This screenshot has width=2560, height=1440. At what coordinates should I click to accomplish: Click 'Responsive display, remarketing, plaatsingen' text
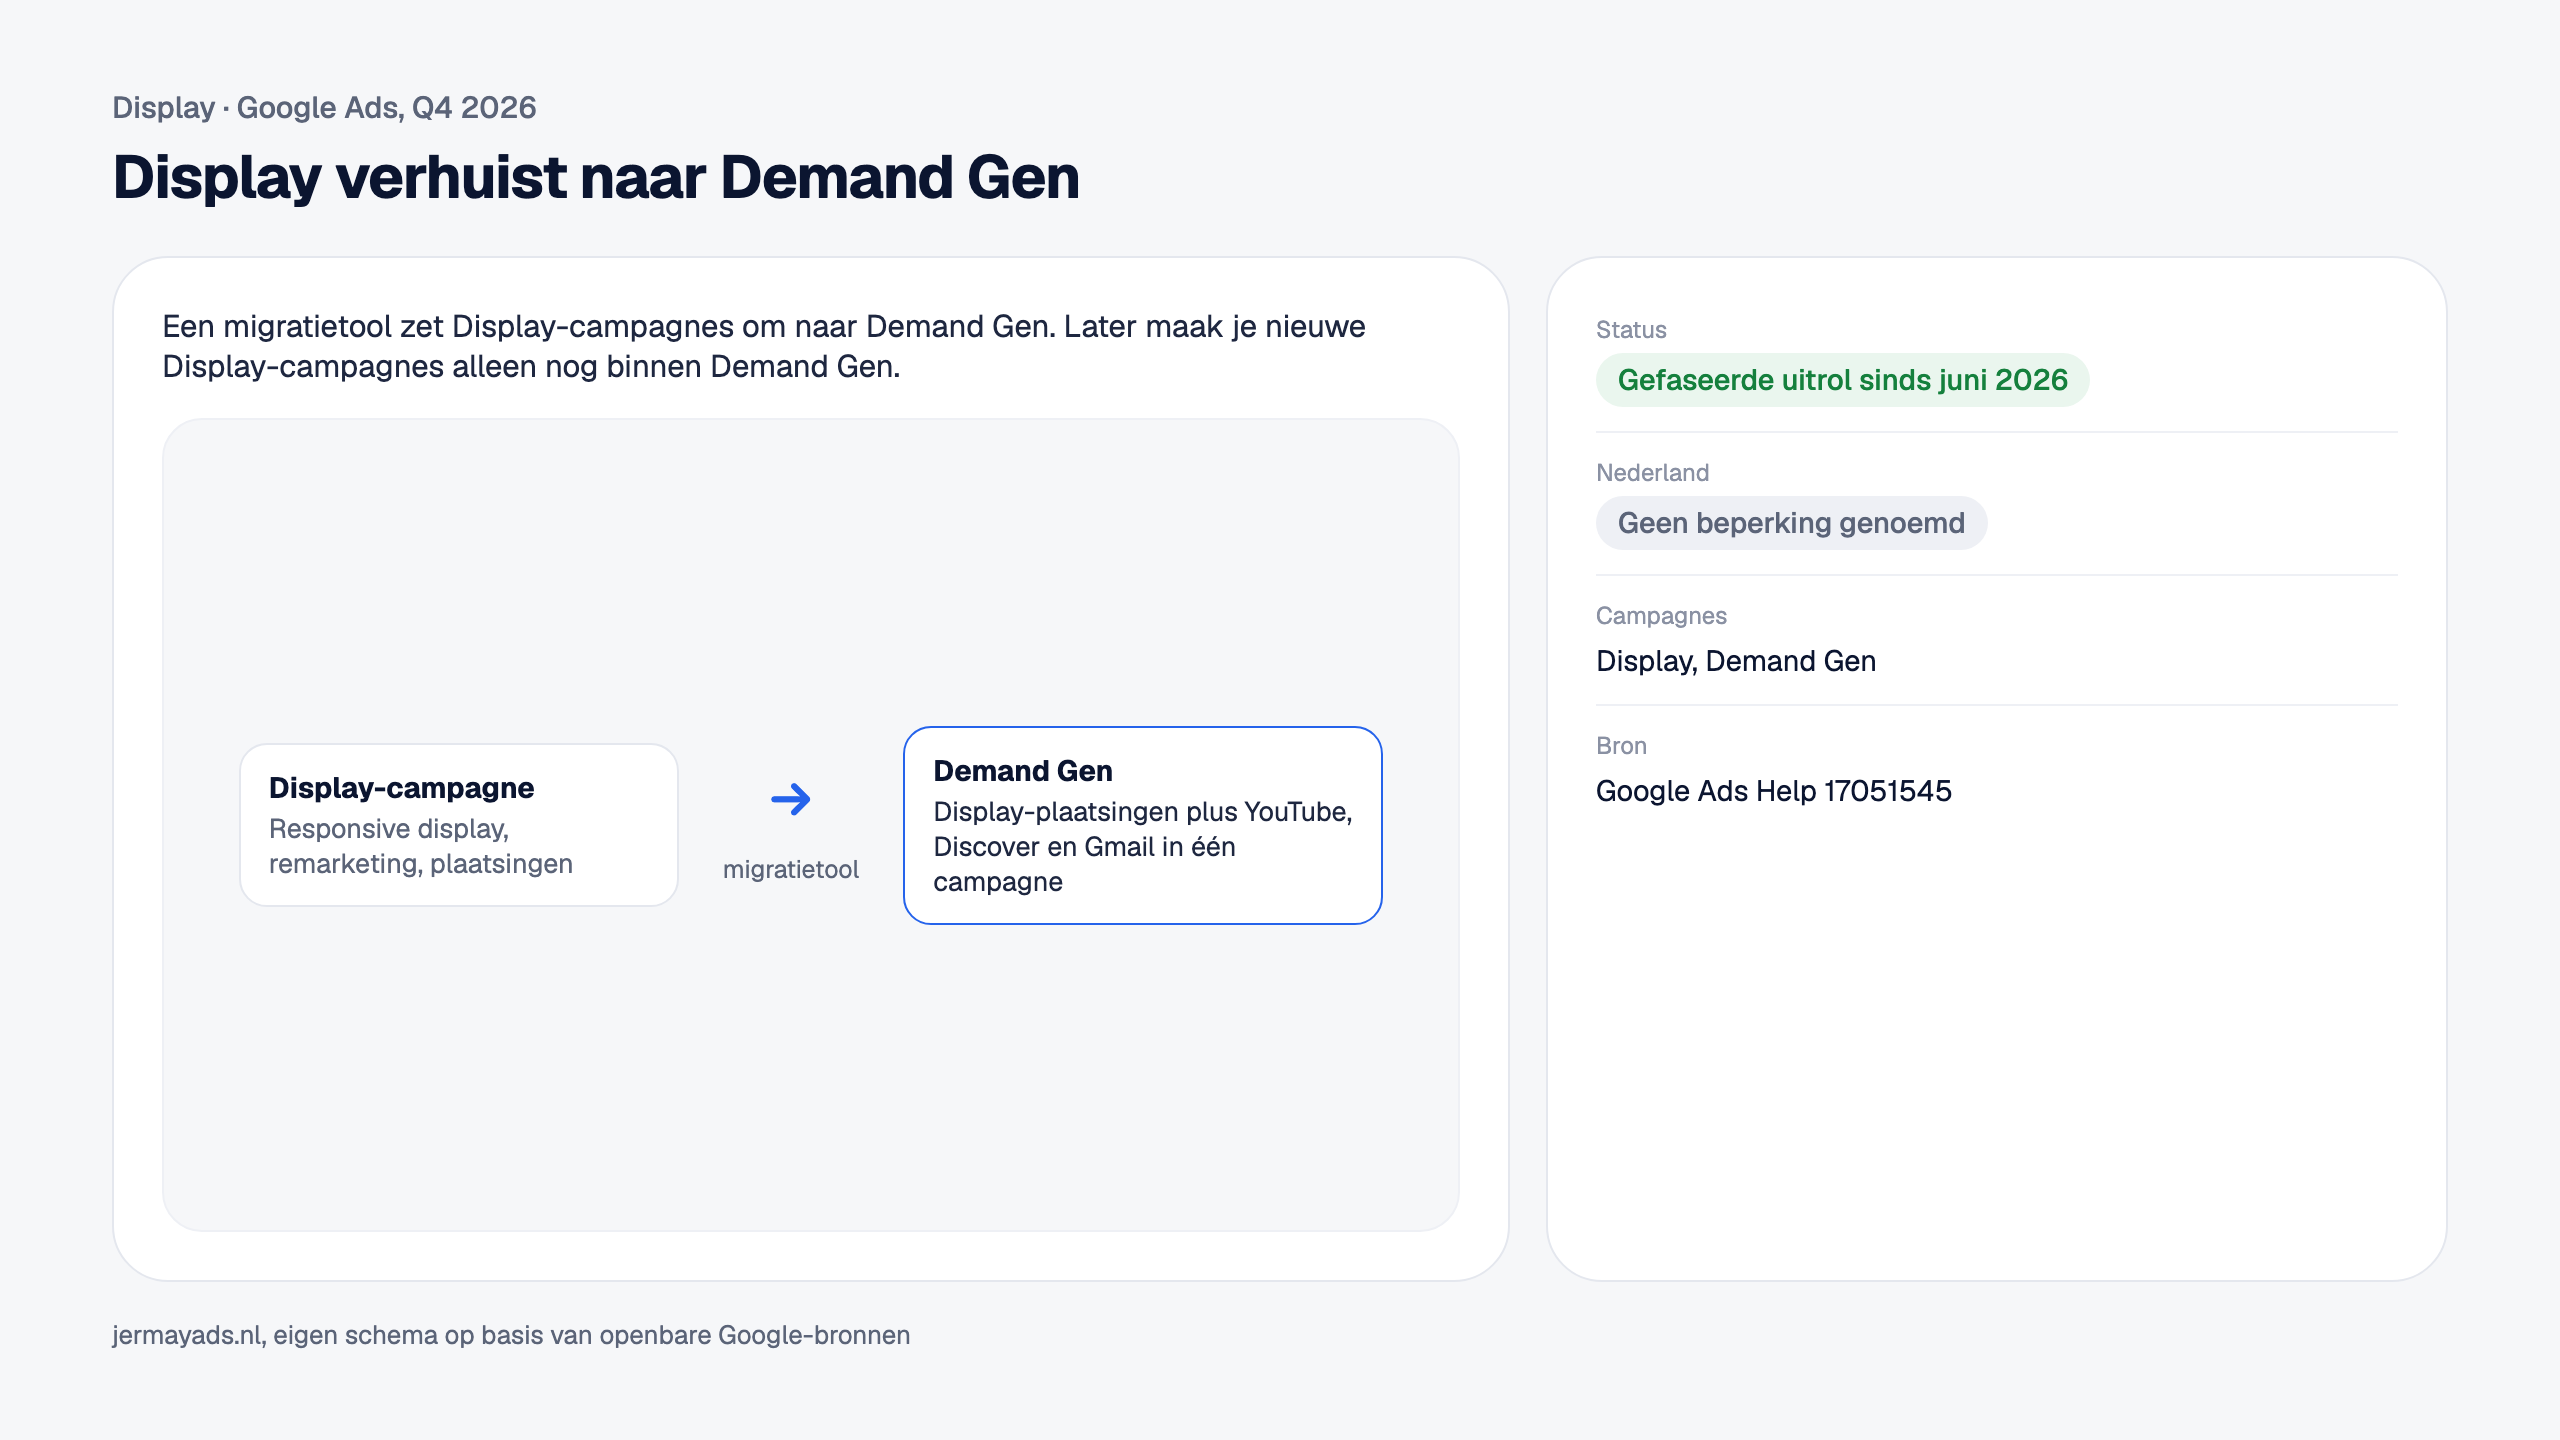421,846
